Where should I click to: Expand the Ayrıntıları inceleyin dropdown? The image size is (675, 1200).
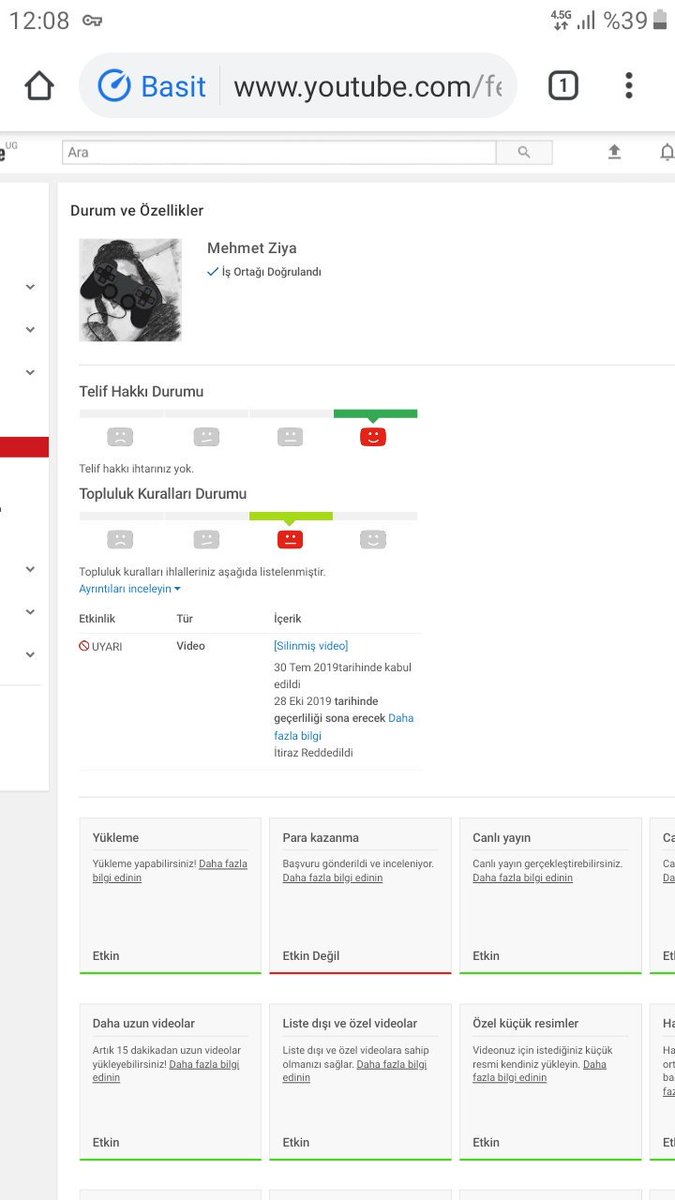coord(130,589)
